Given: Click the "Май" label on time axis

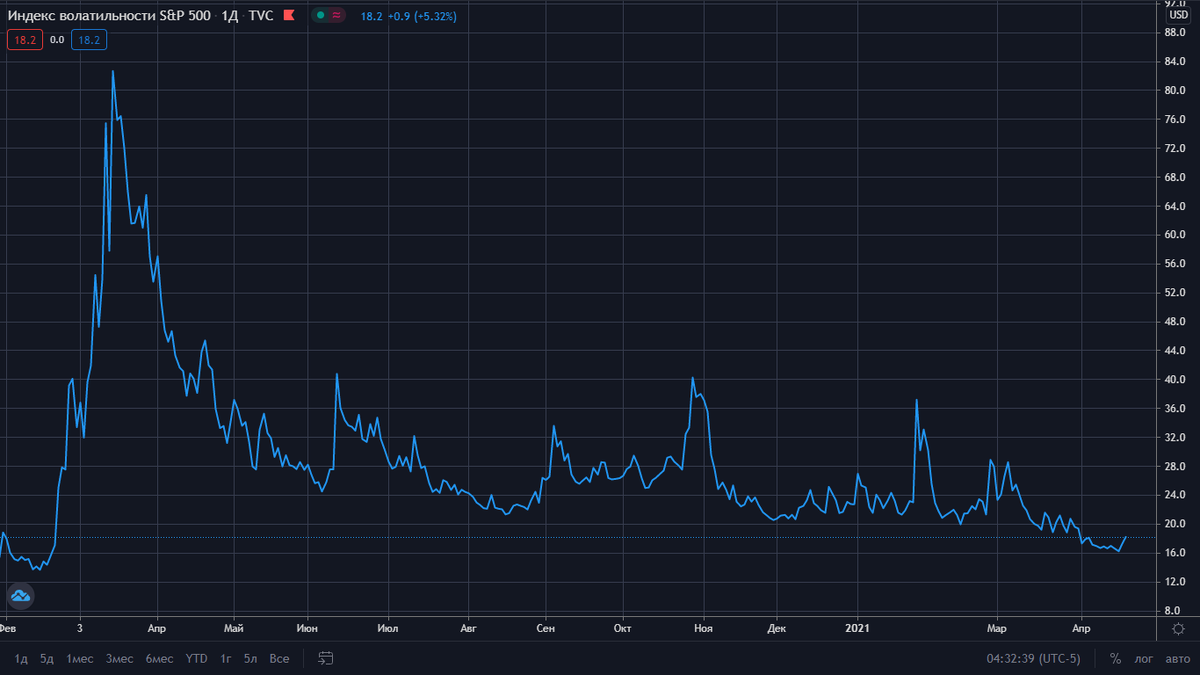Looking at the screenshot, I should coord(234,629).
